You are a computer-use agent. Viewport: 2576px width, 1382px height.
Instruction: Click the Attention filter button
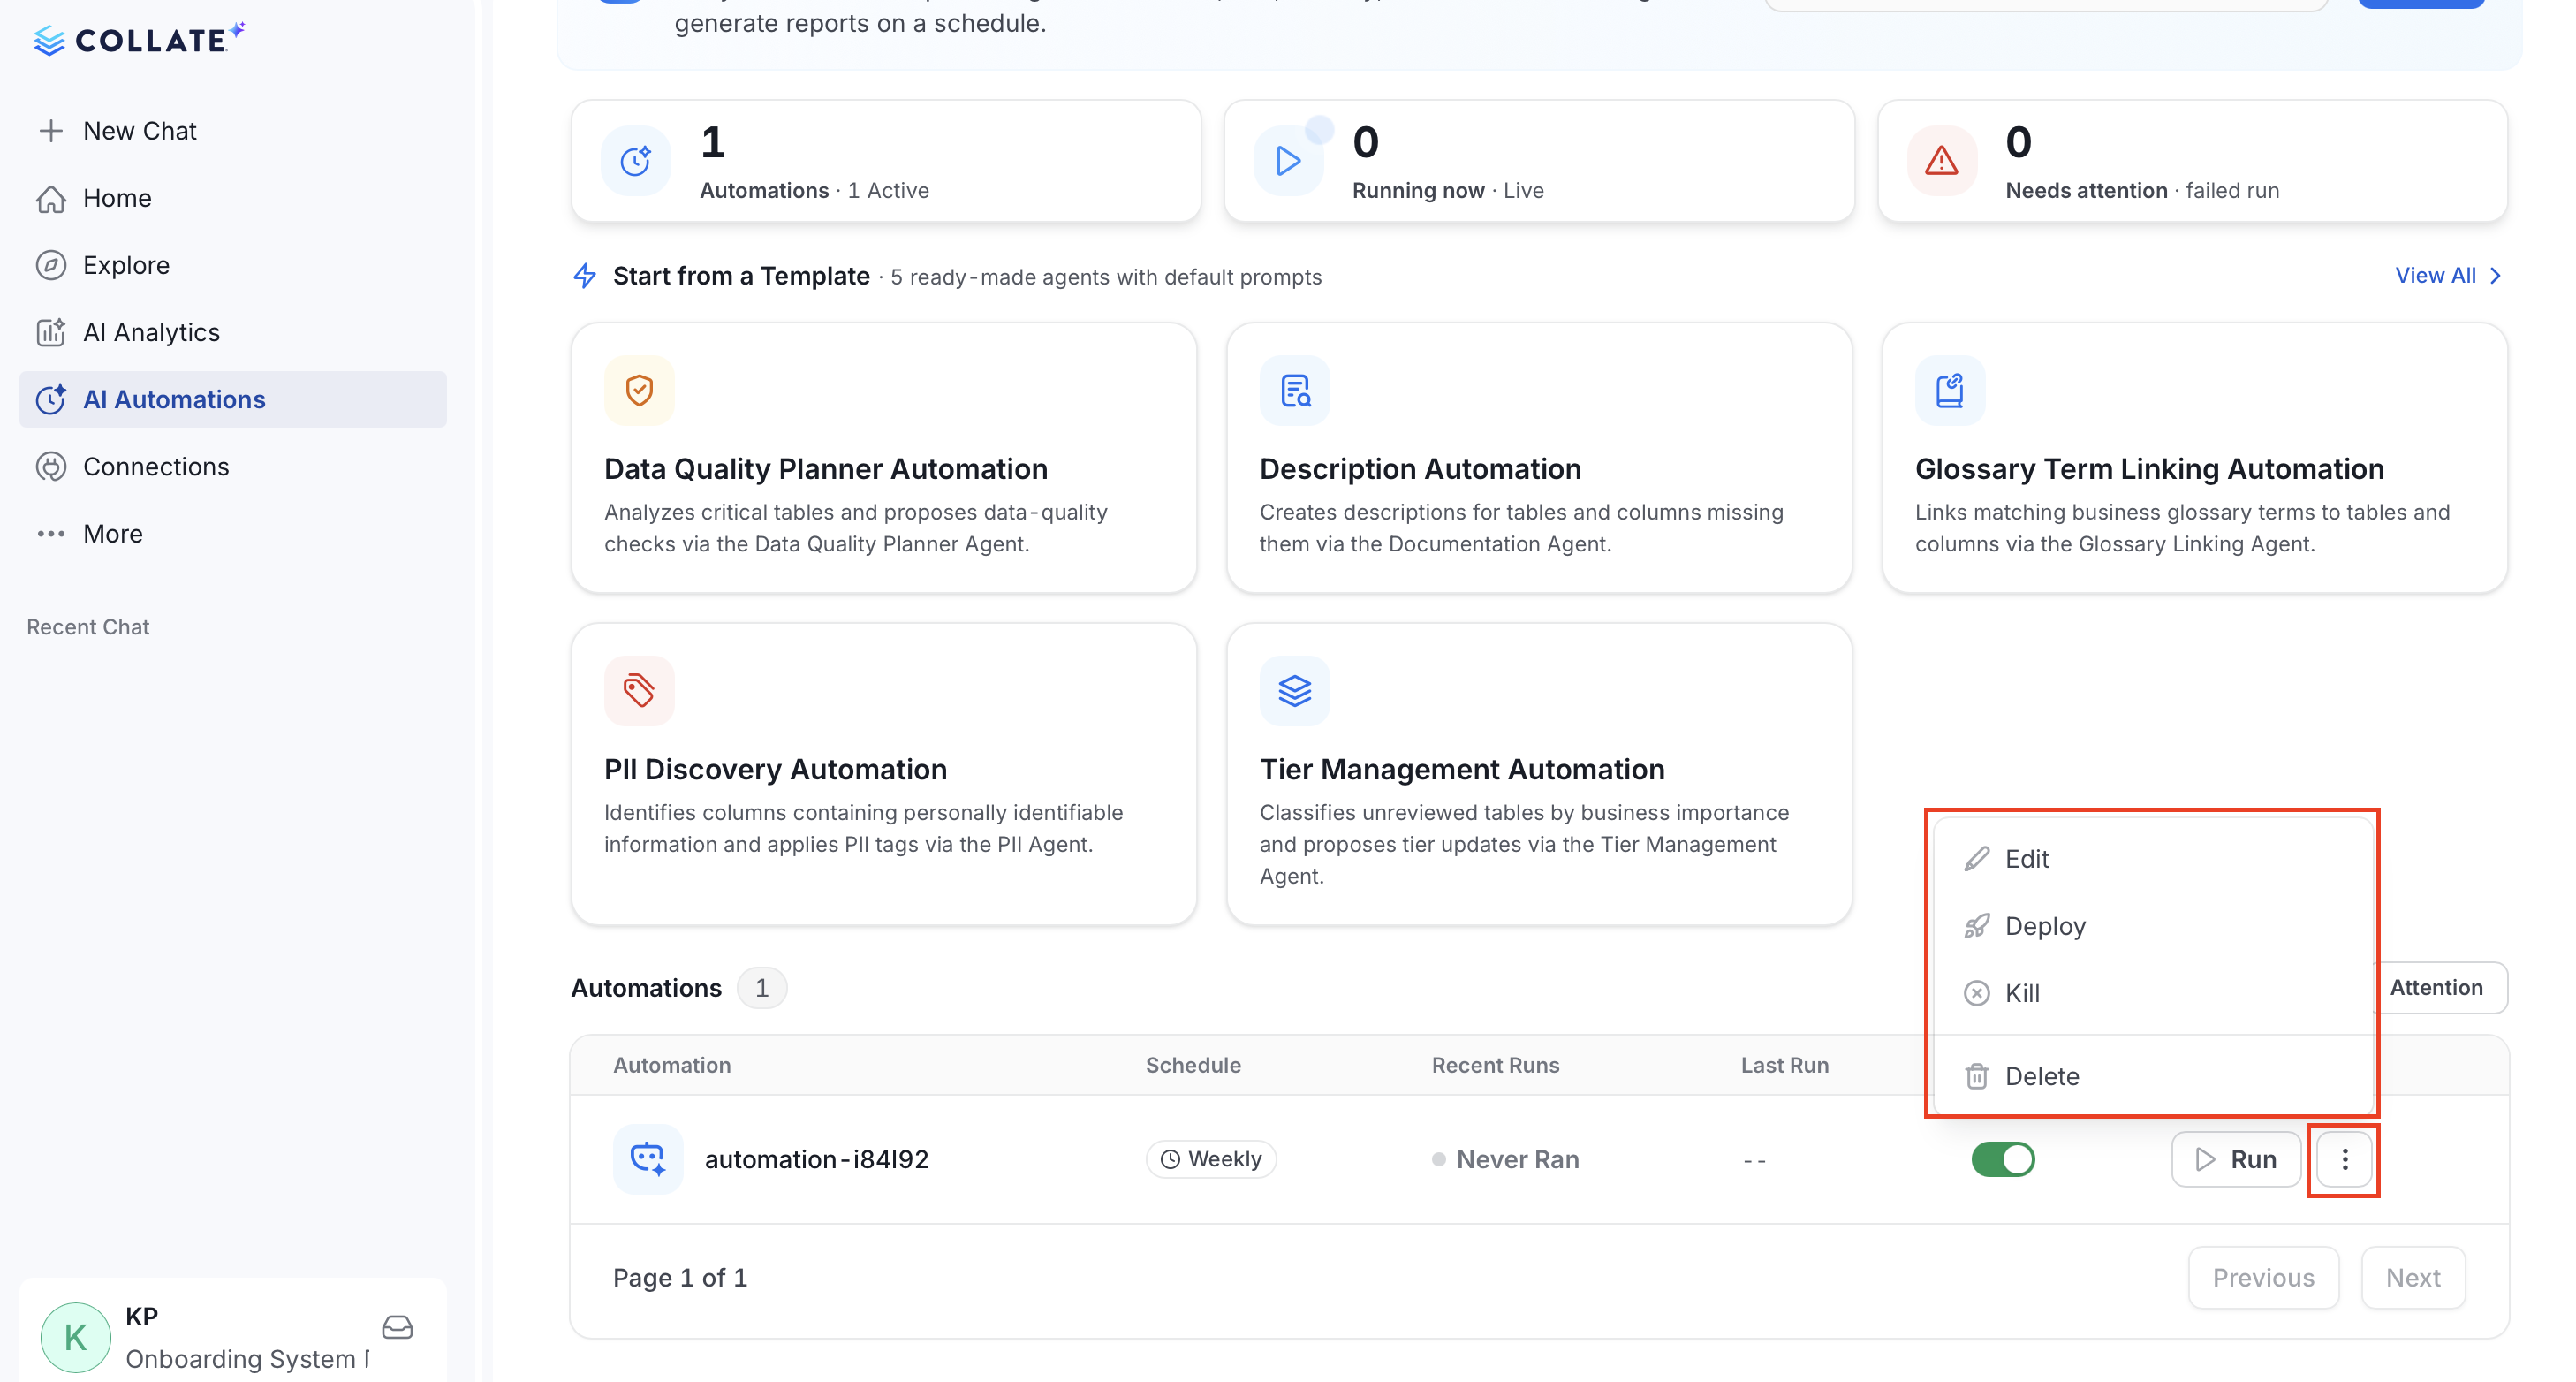tap(2441, 988)
